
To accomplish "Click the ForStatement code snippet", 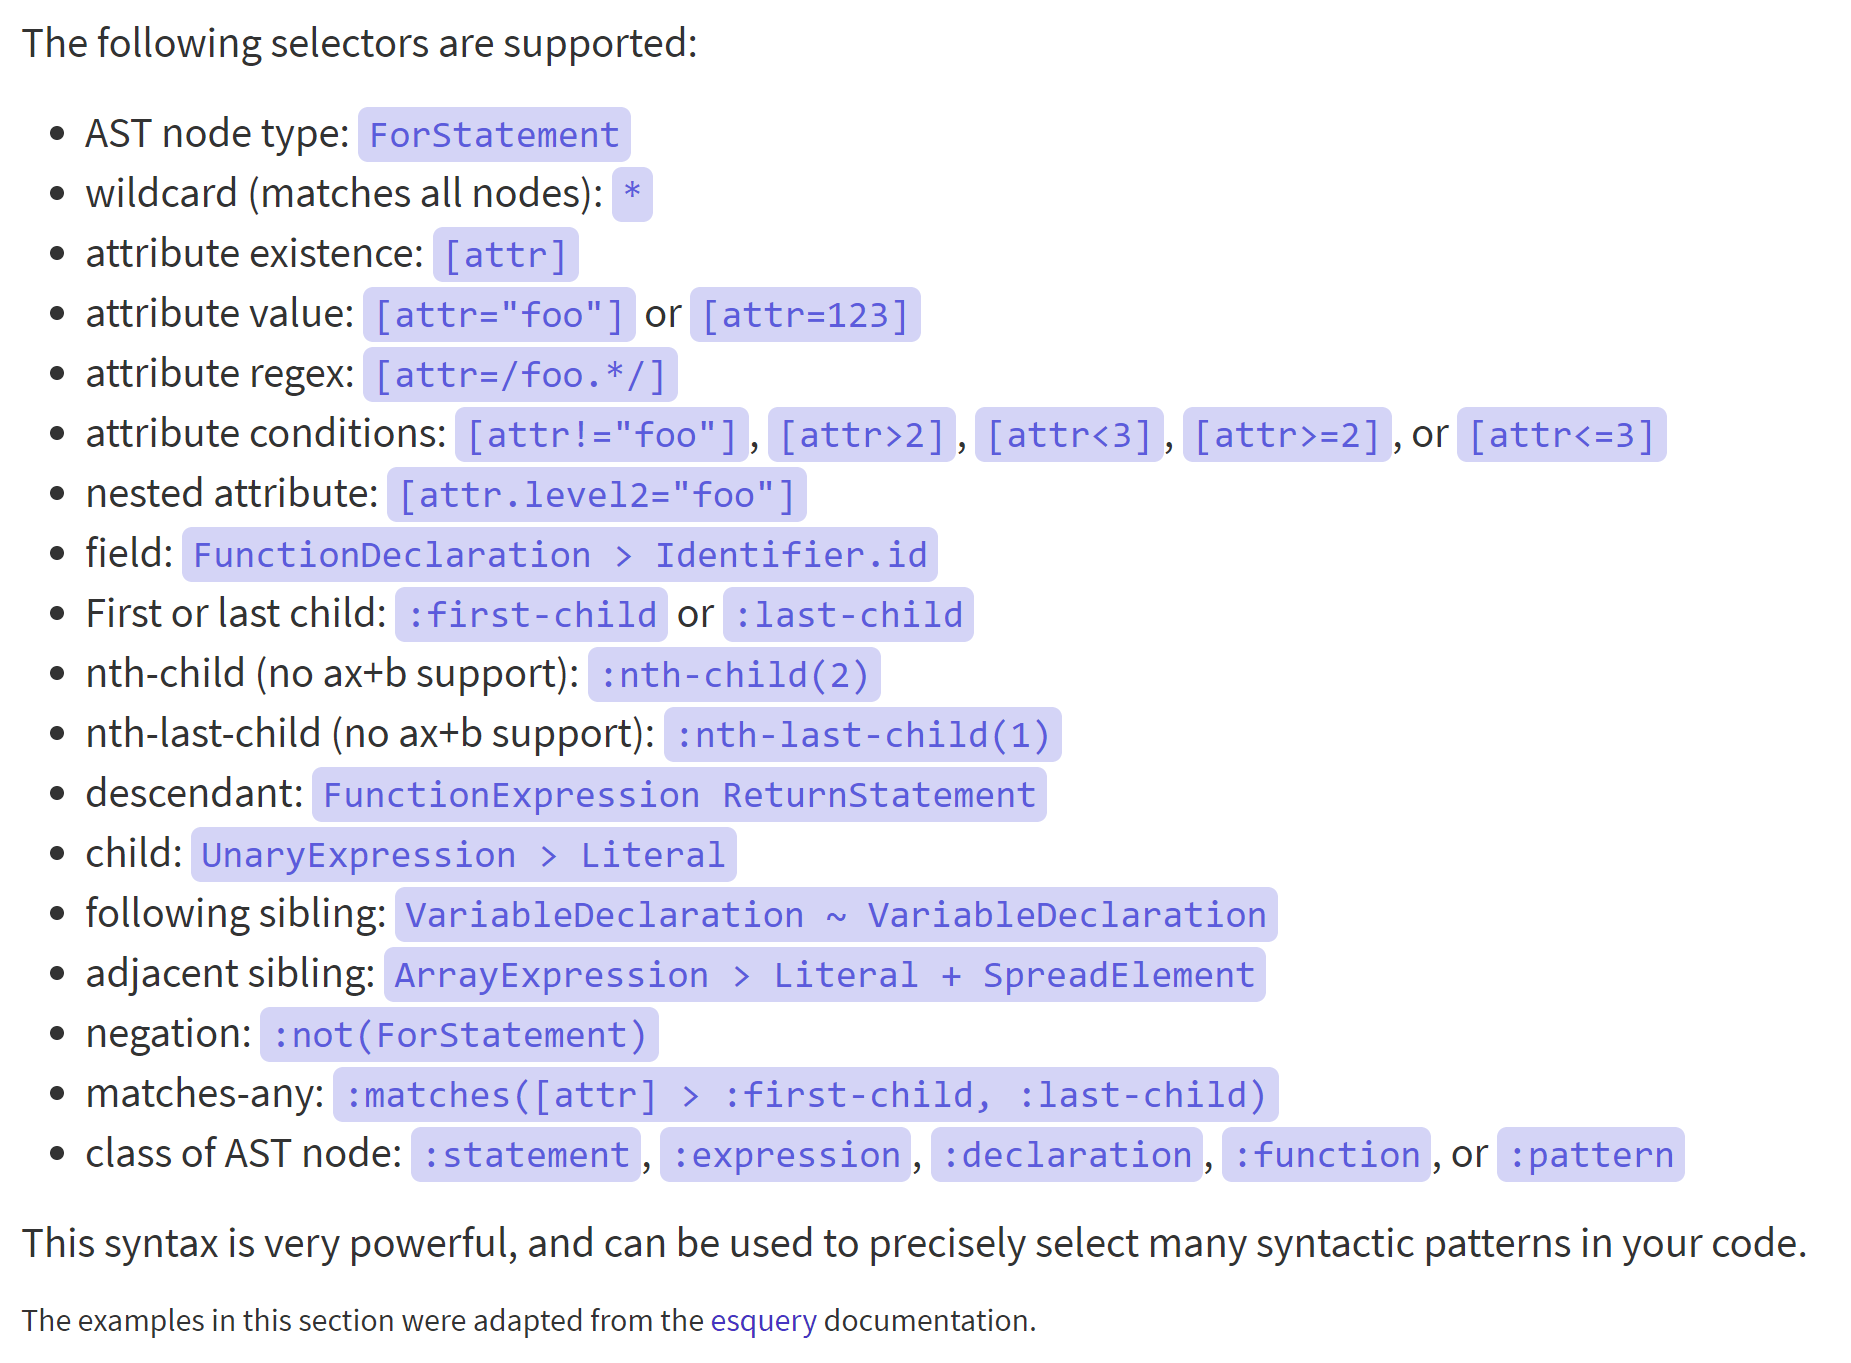I will pyautogui.click(x=494, y=135).
